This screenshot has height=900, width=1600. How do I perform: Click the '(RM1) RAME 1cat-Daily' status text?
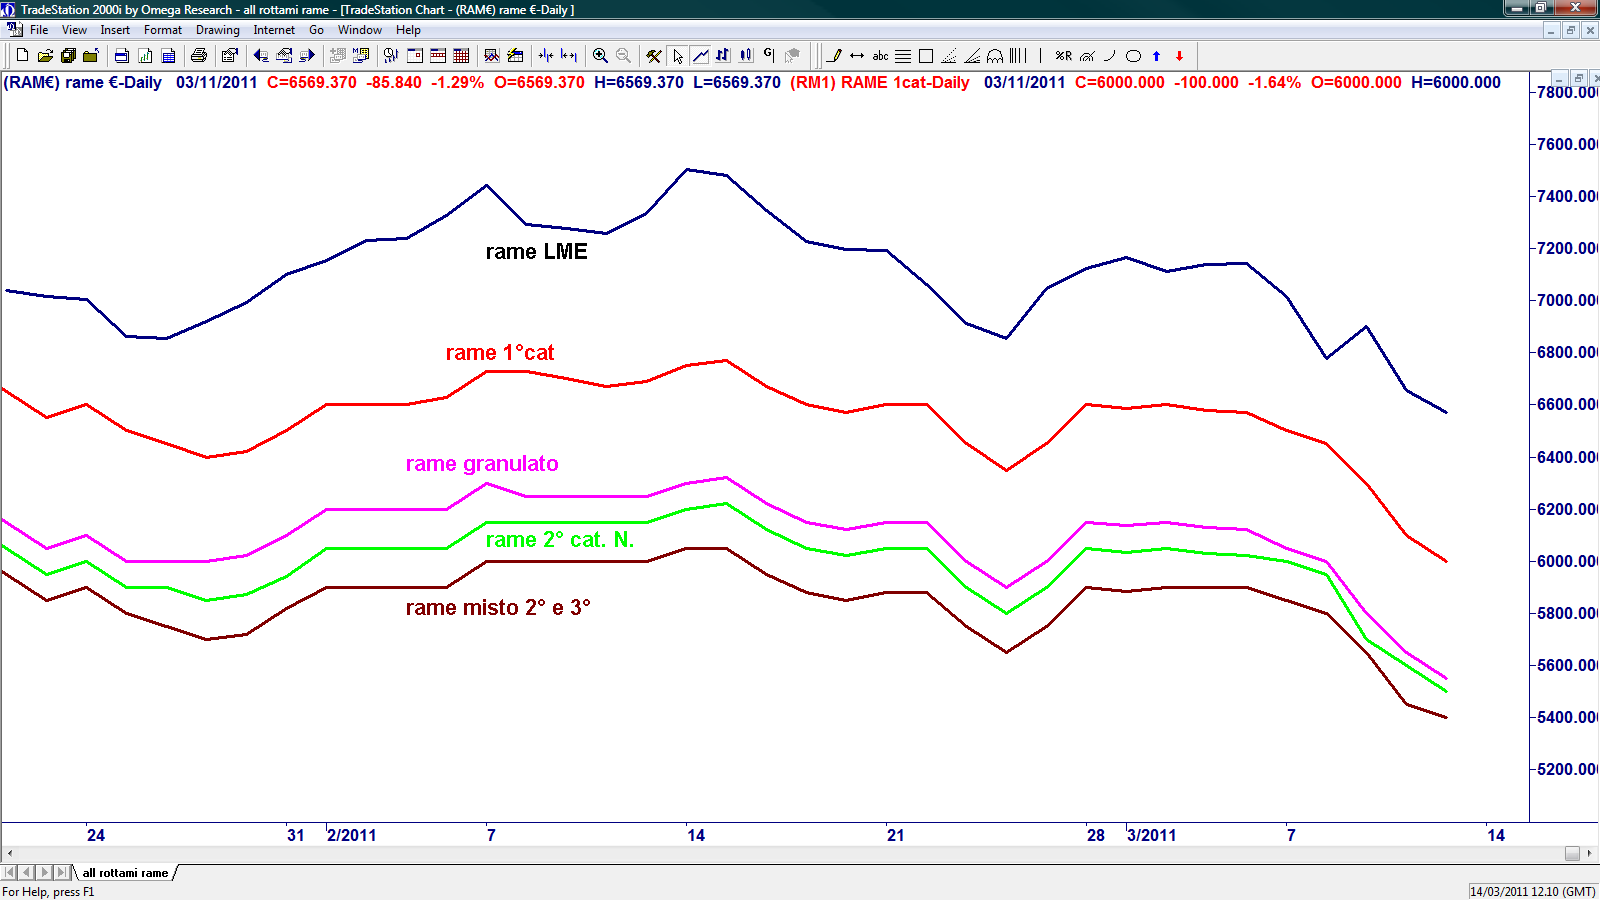pos(880,83)
